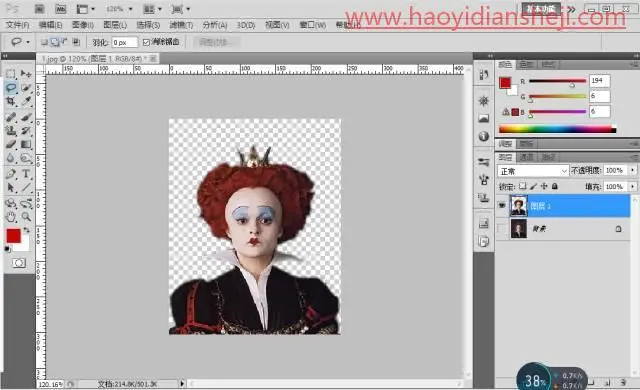Toggle lock all padlock
The image size is (640, 390).
coord(554,186)
